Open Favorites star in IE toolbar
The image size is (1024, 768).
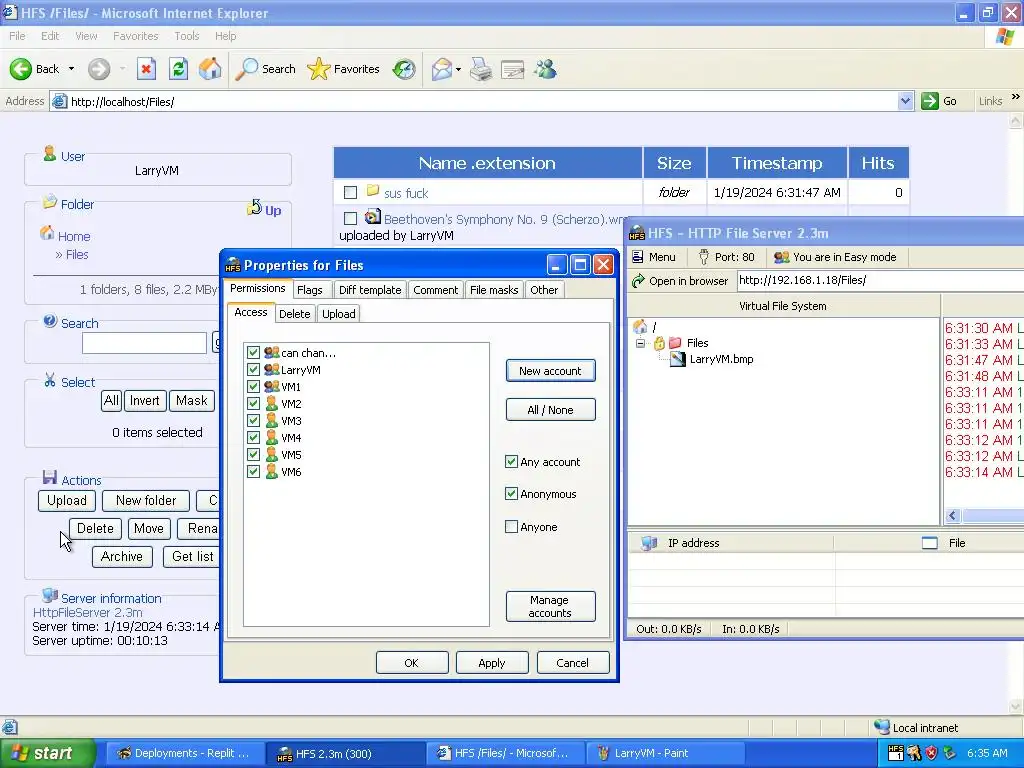344,69
